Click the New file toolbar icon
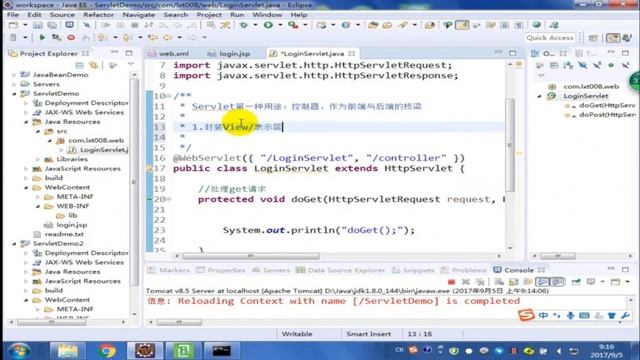Image resolution: width=640 pixels, height=360 pixels. pyautogui.click(x=13, y=25)
